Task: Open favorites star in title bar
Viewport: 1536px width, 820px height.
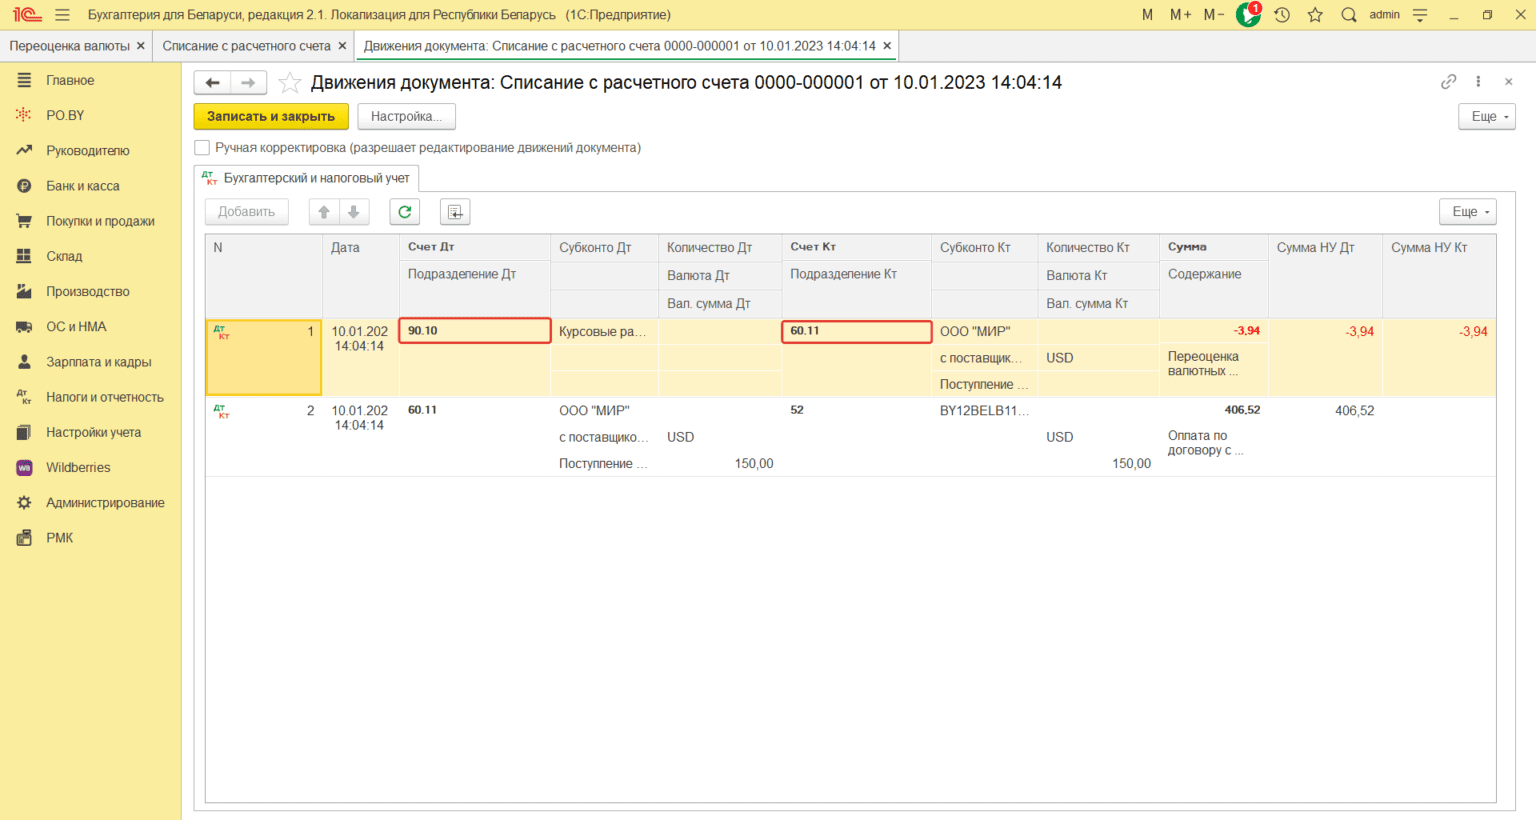Action: click(x=1315, y=15)
